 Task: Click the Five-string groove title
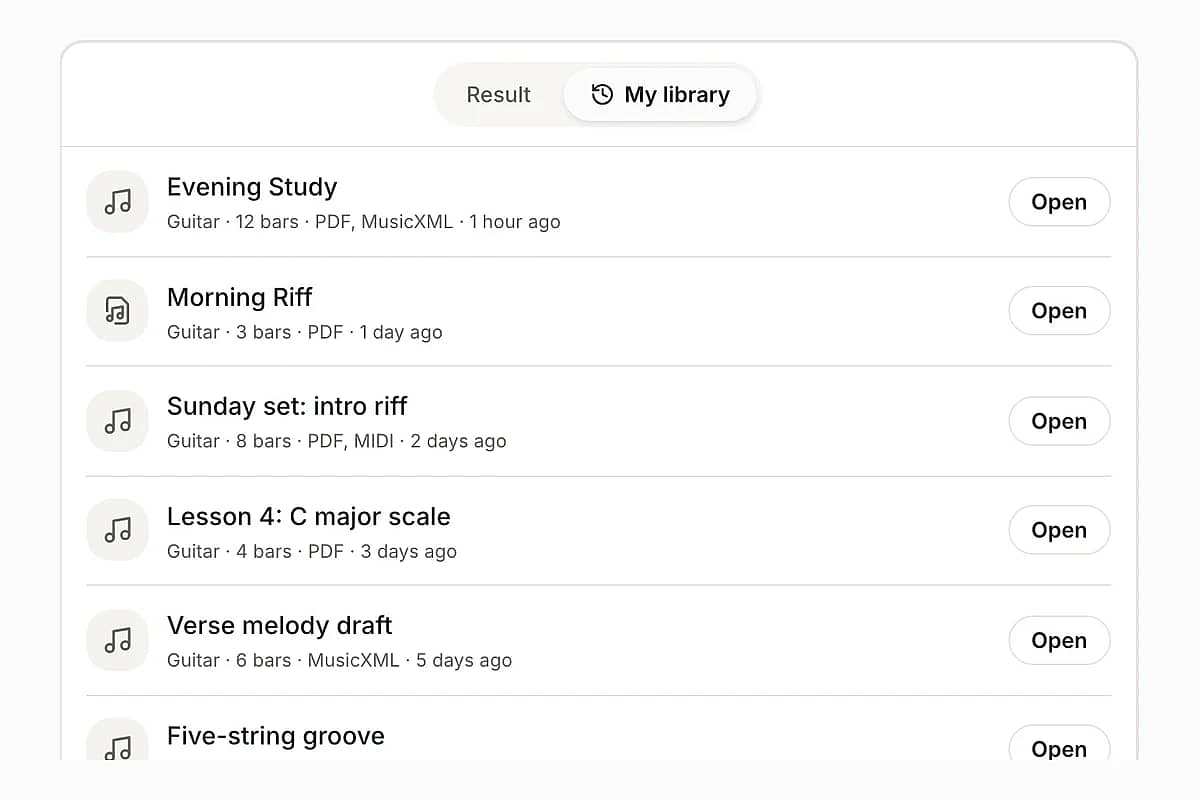point(276,736)
